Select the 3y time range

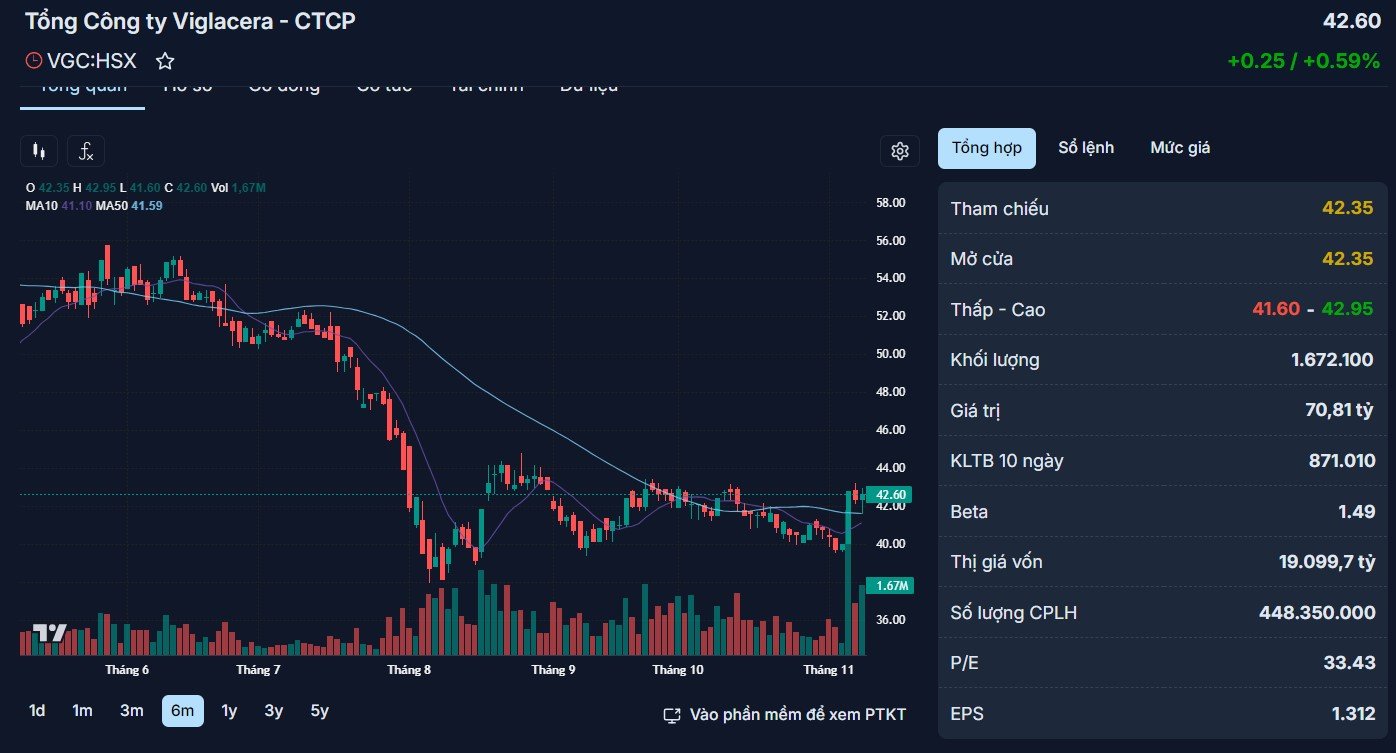coord(274,711)
